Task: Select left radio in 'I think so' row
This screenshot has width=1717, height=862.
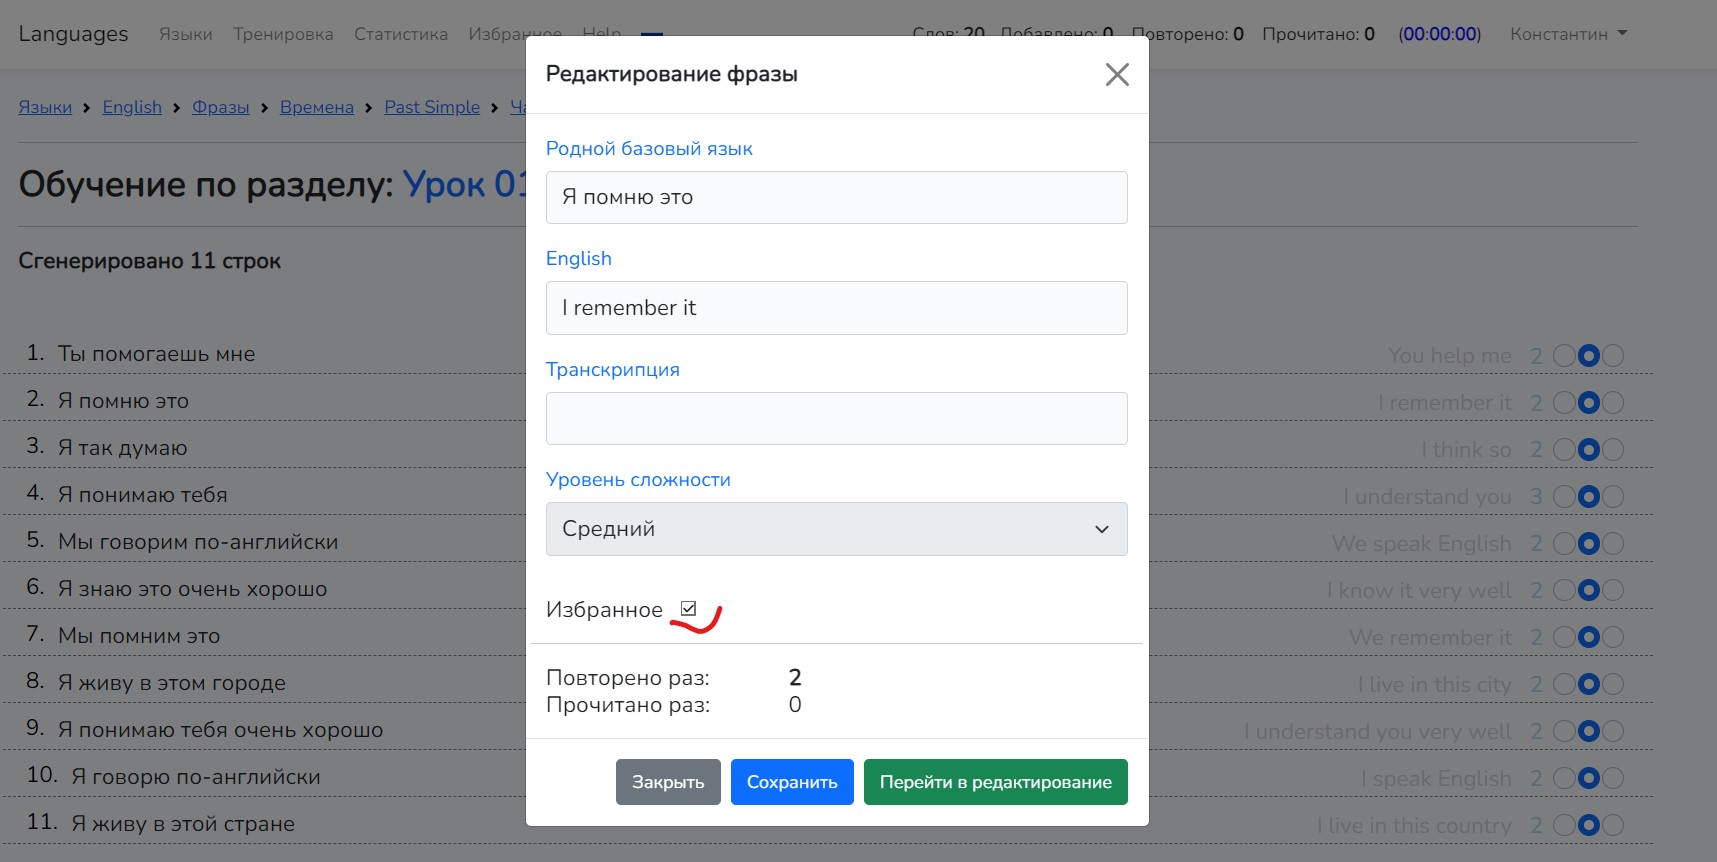Action: tap(1564, 450)
